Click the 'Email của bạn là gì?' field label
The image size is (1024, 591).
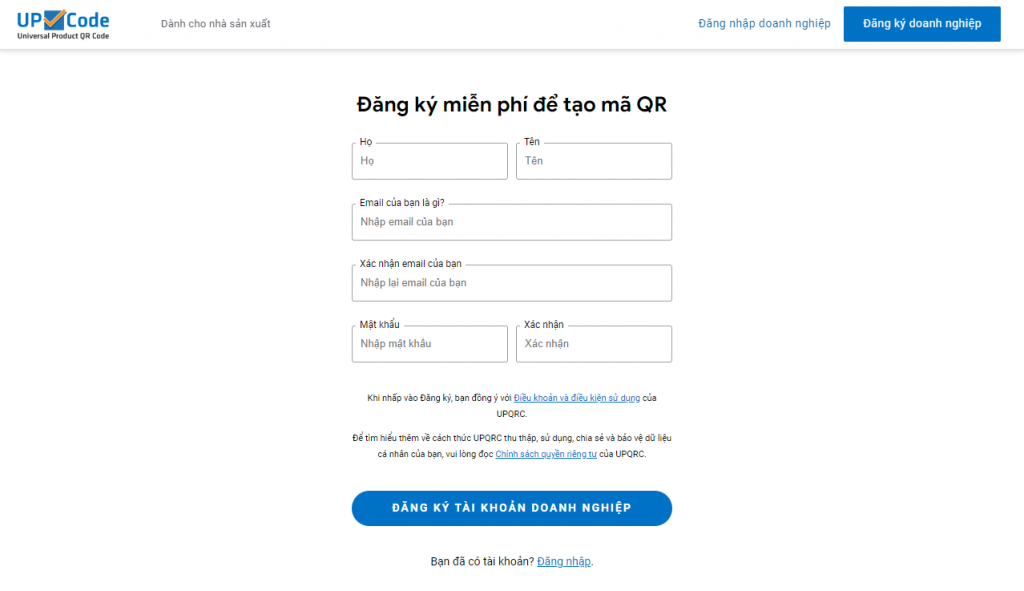pyautogui.click(x=401, y=202)
